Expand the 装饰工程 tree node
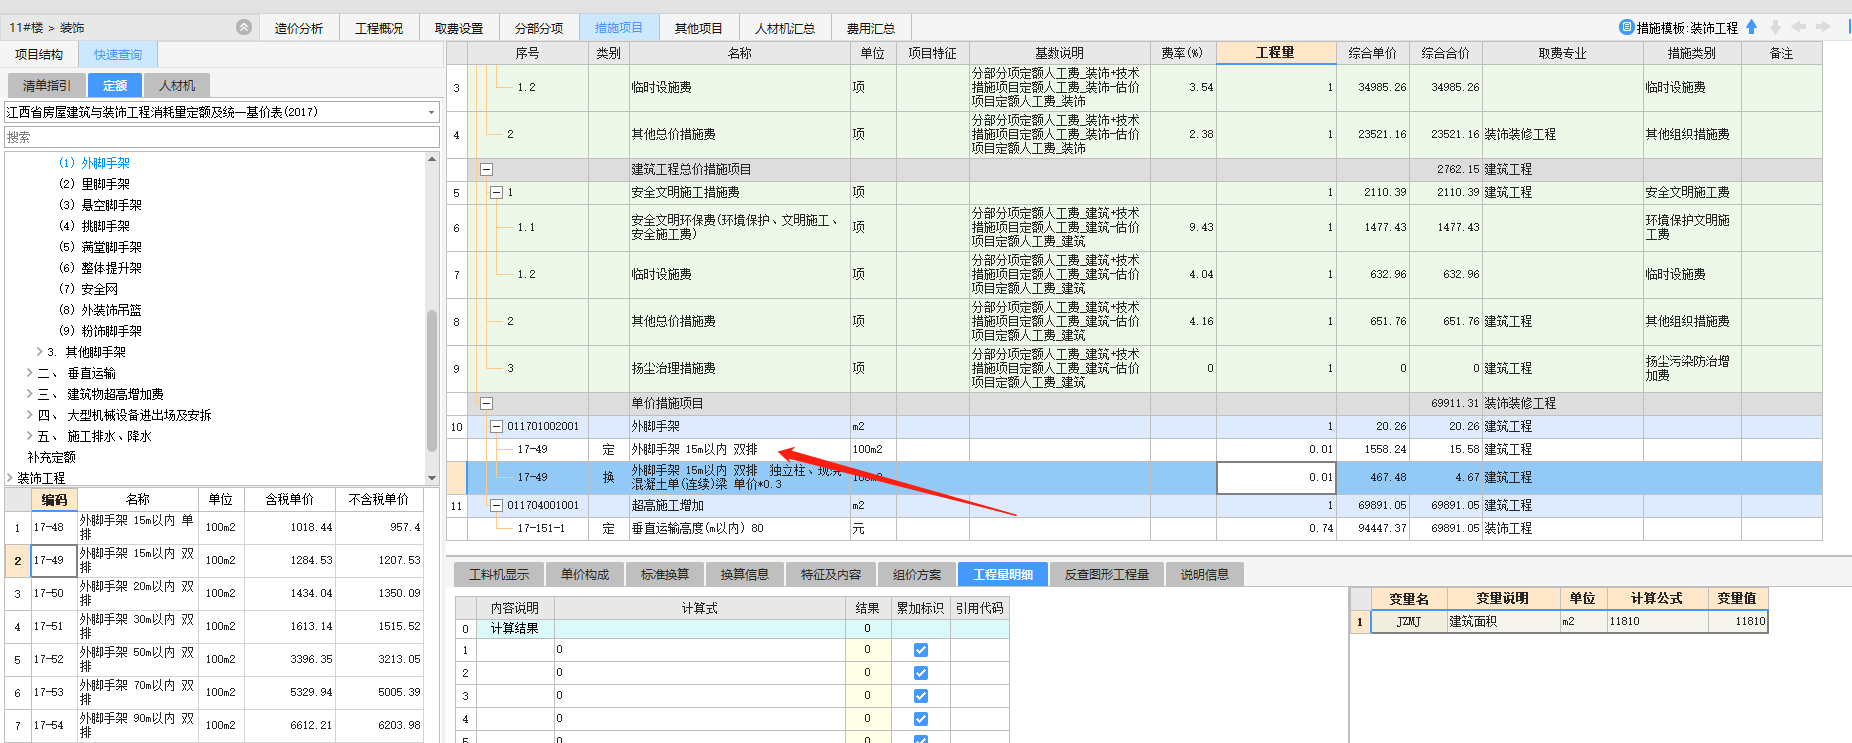Viewport: 1852px width, 743px height. point(10,478)
